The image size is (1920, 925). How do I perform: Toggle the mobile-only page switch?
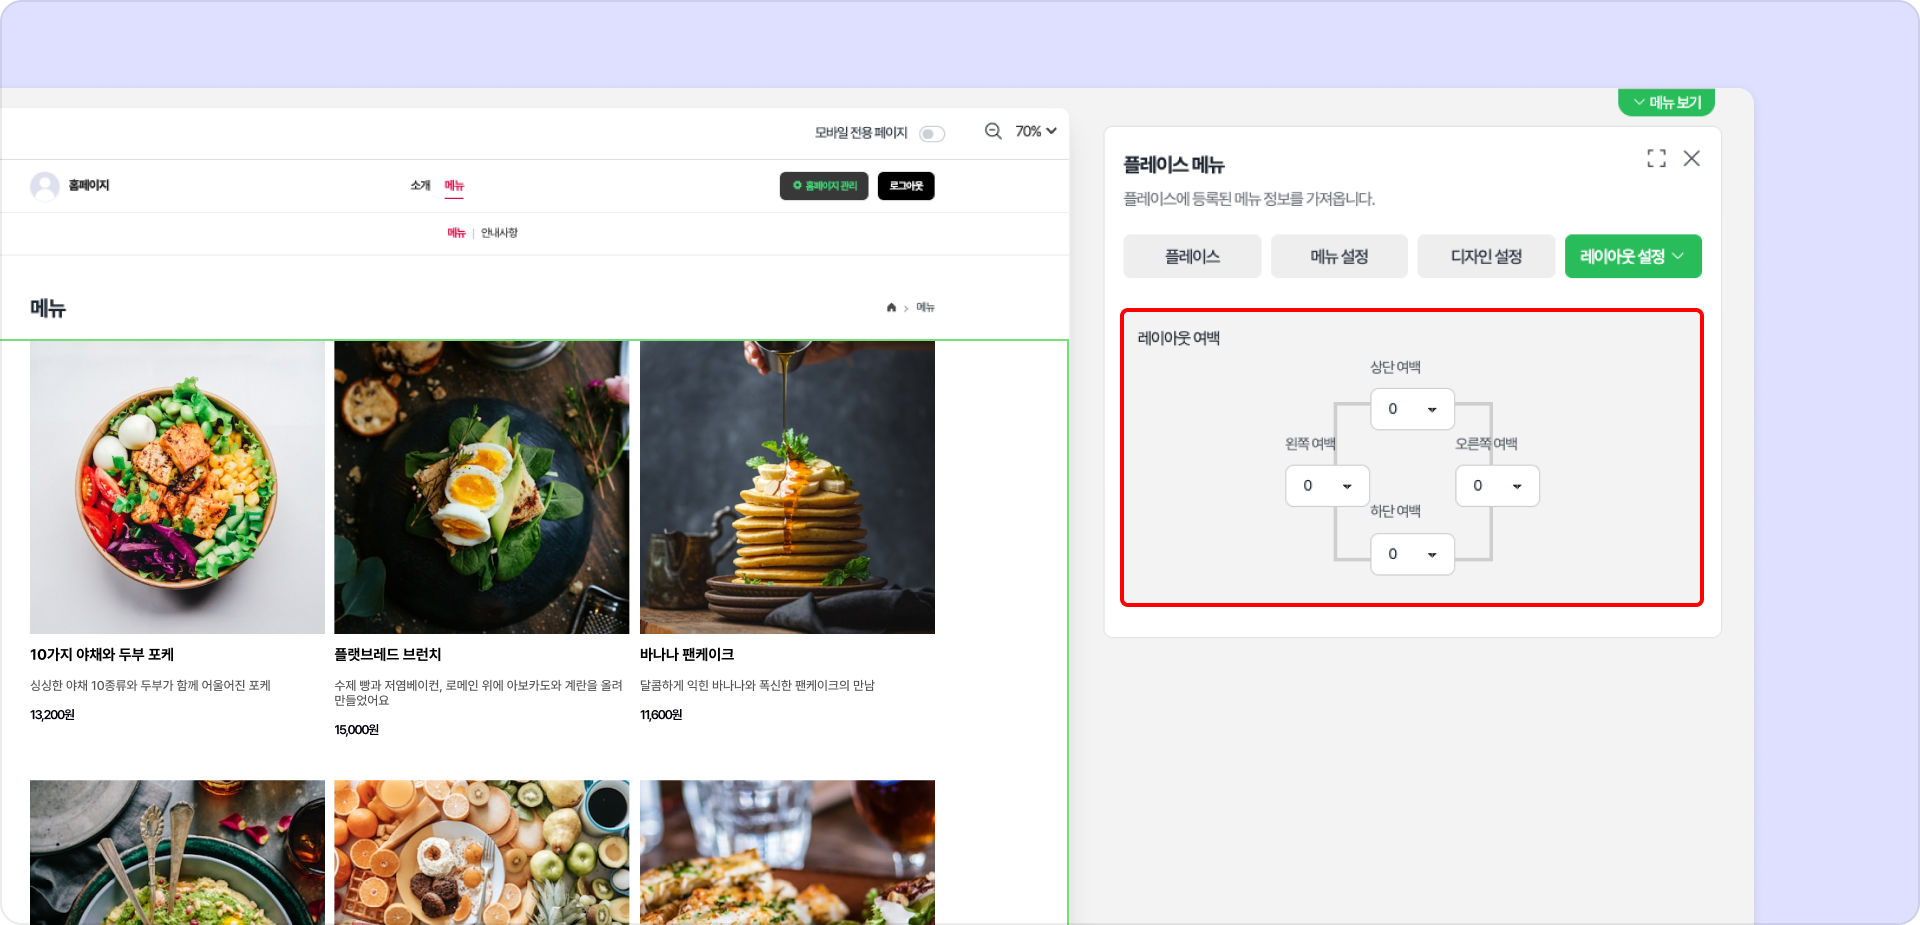point(932,133)
